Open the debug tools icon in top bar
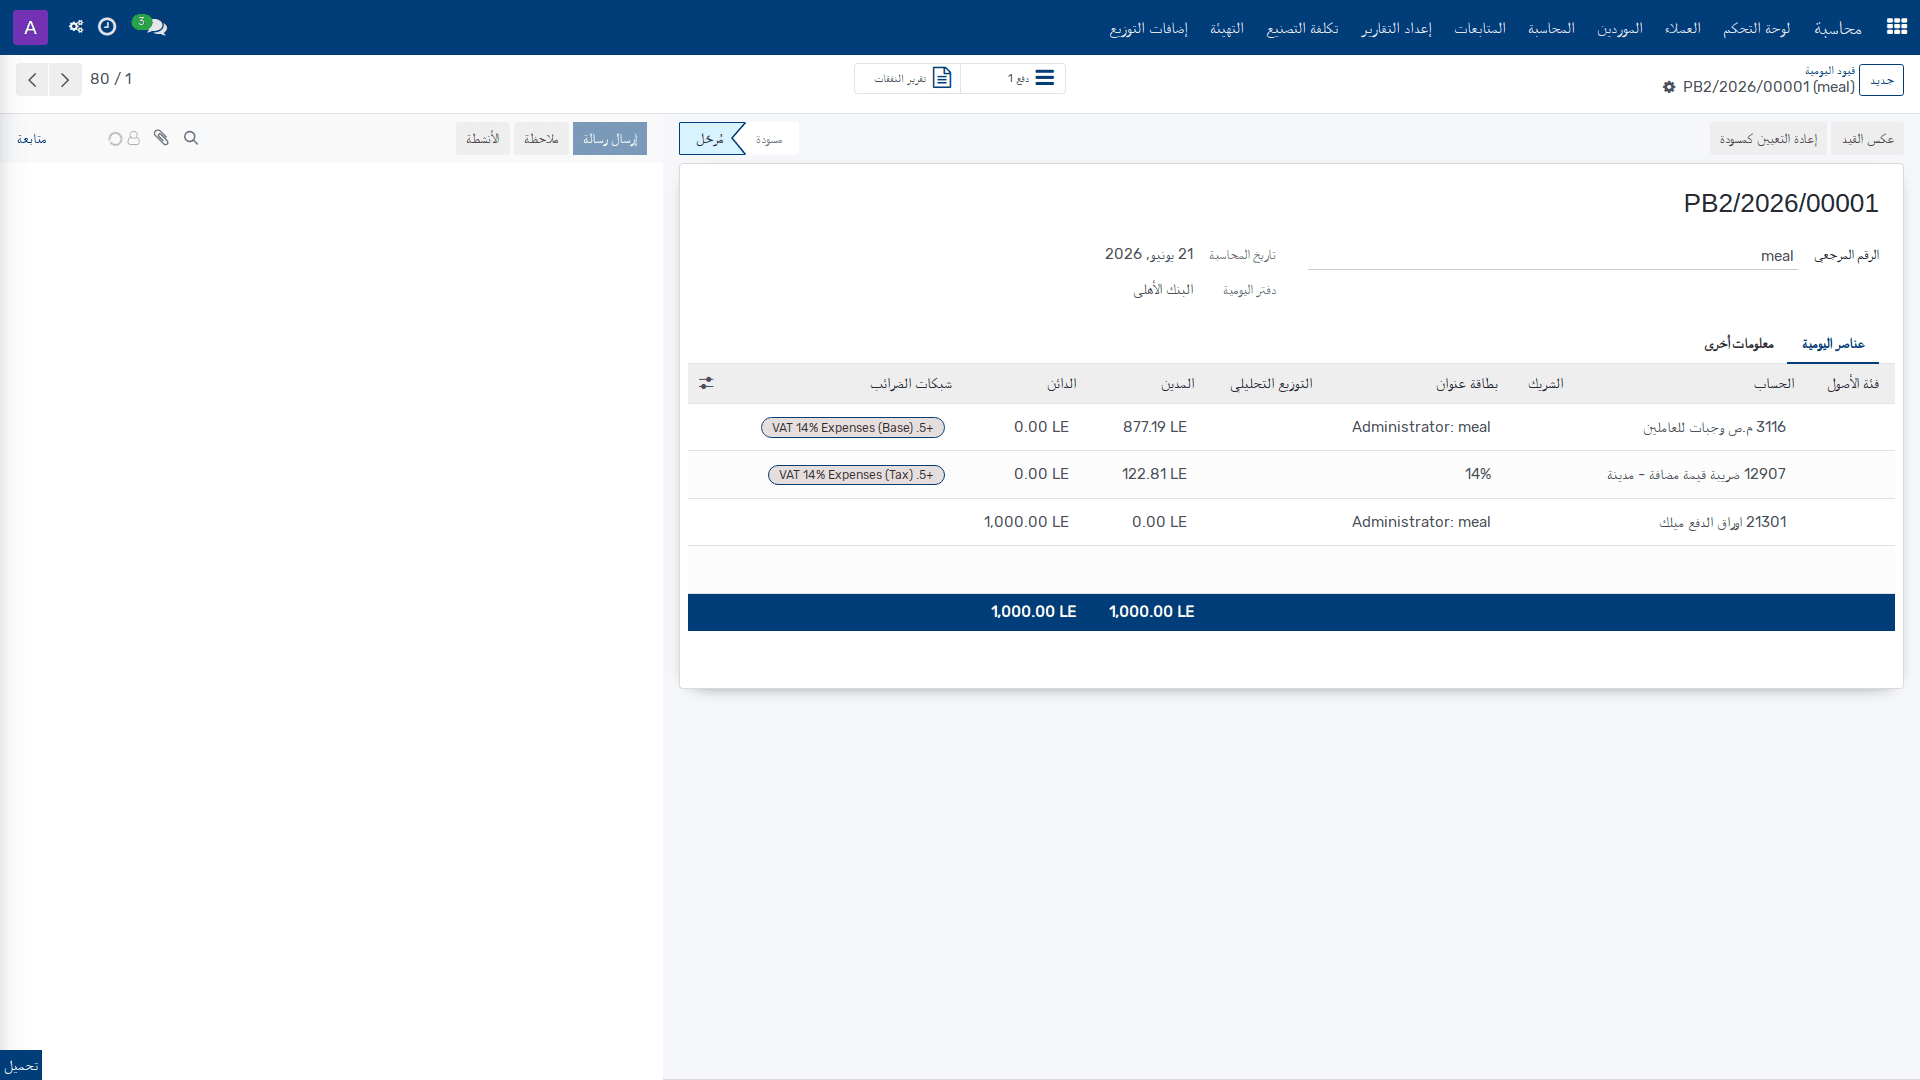 point(76,27)
